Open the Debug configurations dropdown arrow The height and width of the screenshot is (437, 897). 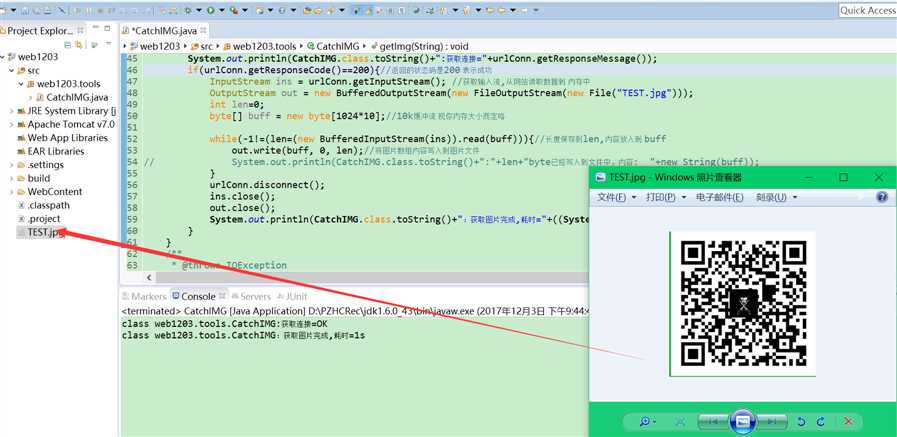click(199, 10)
